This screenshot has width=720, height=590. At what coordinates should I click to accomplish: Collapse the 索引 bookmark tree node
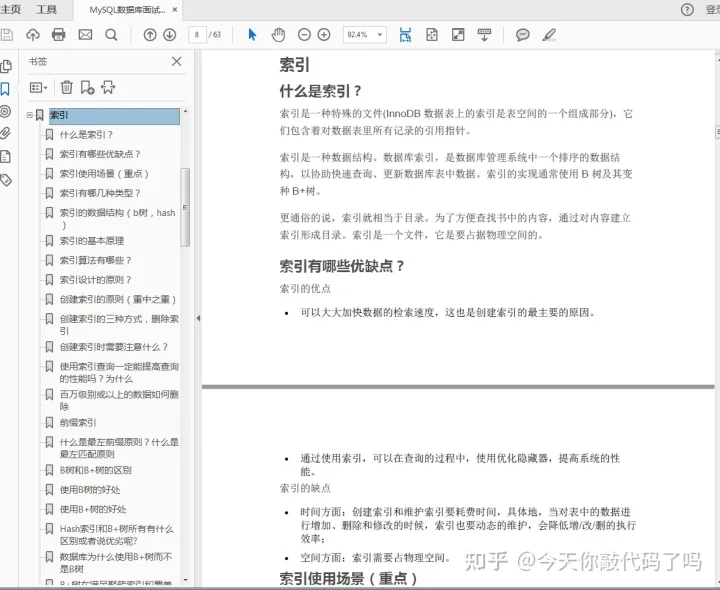point(29,115)
